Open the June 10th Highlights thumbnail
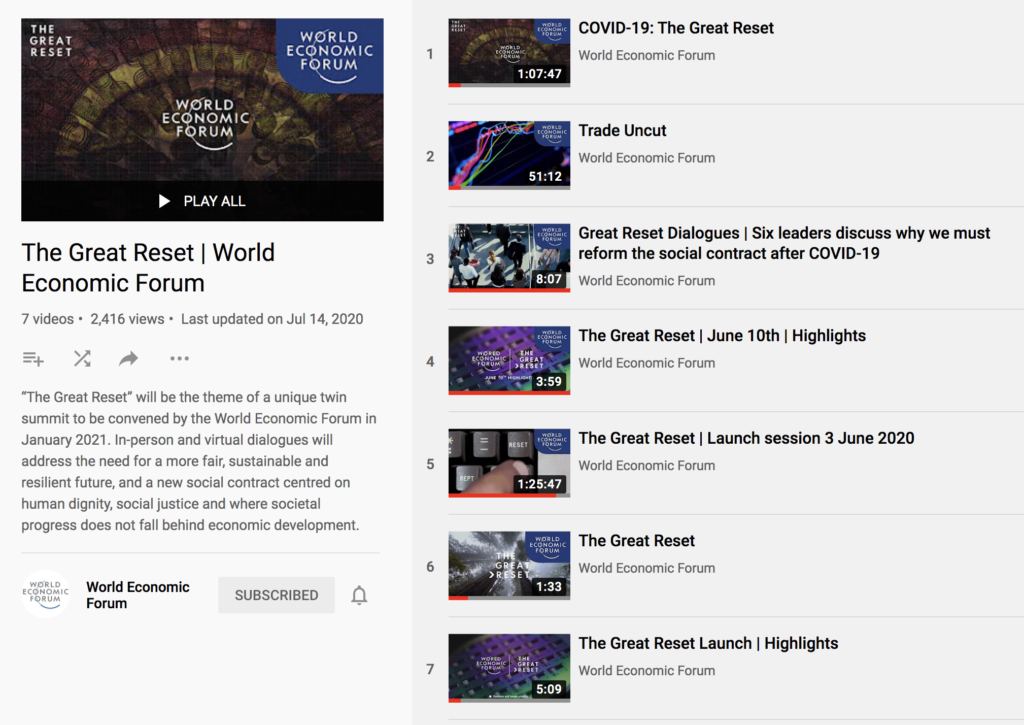Image resolution: width=1024 pixels, height=725 pixels. [509, 361]
